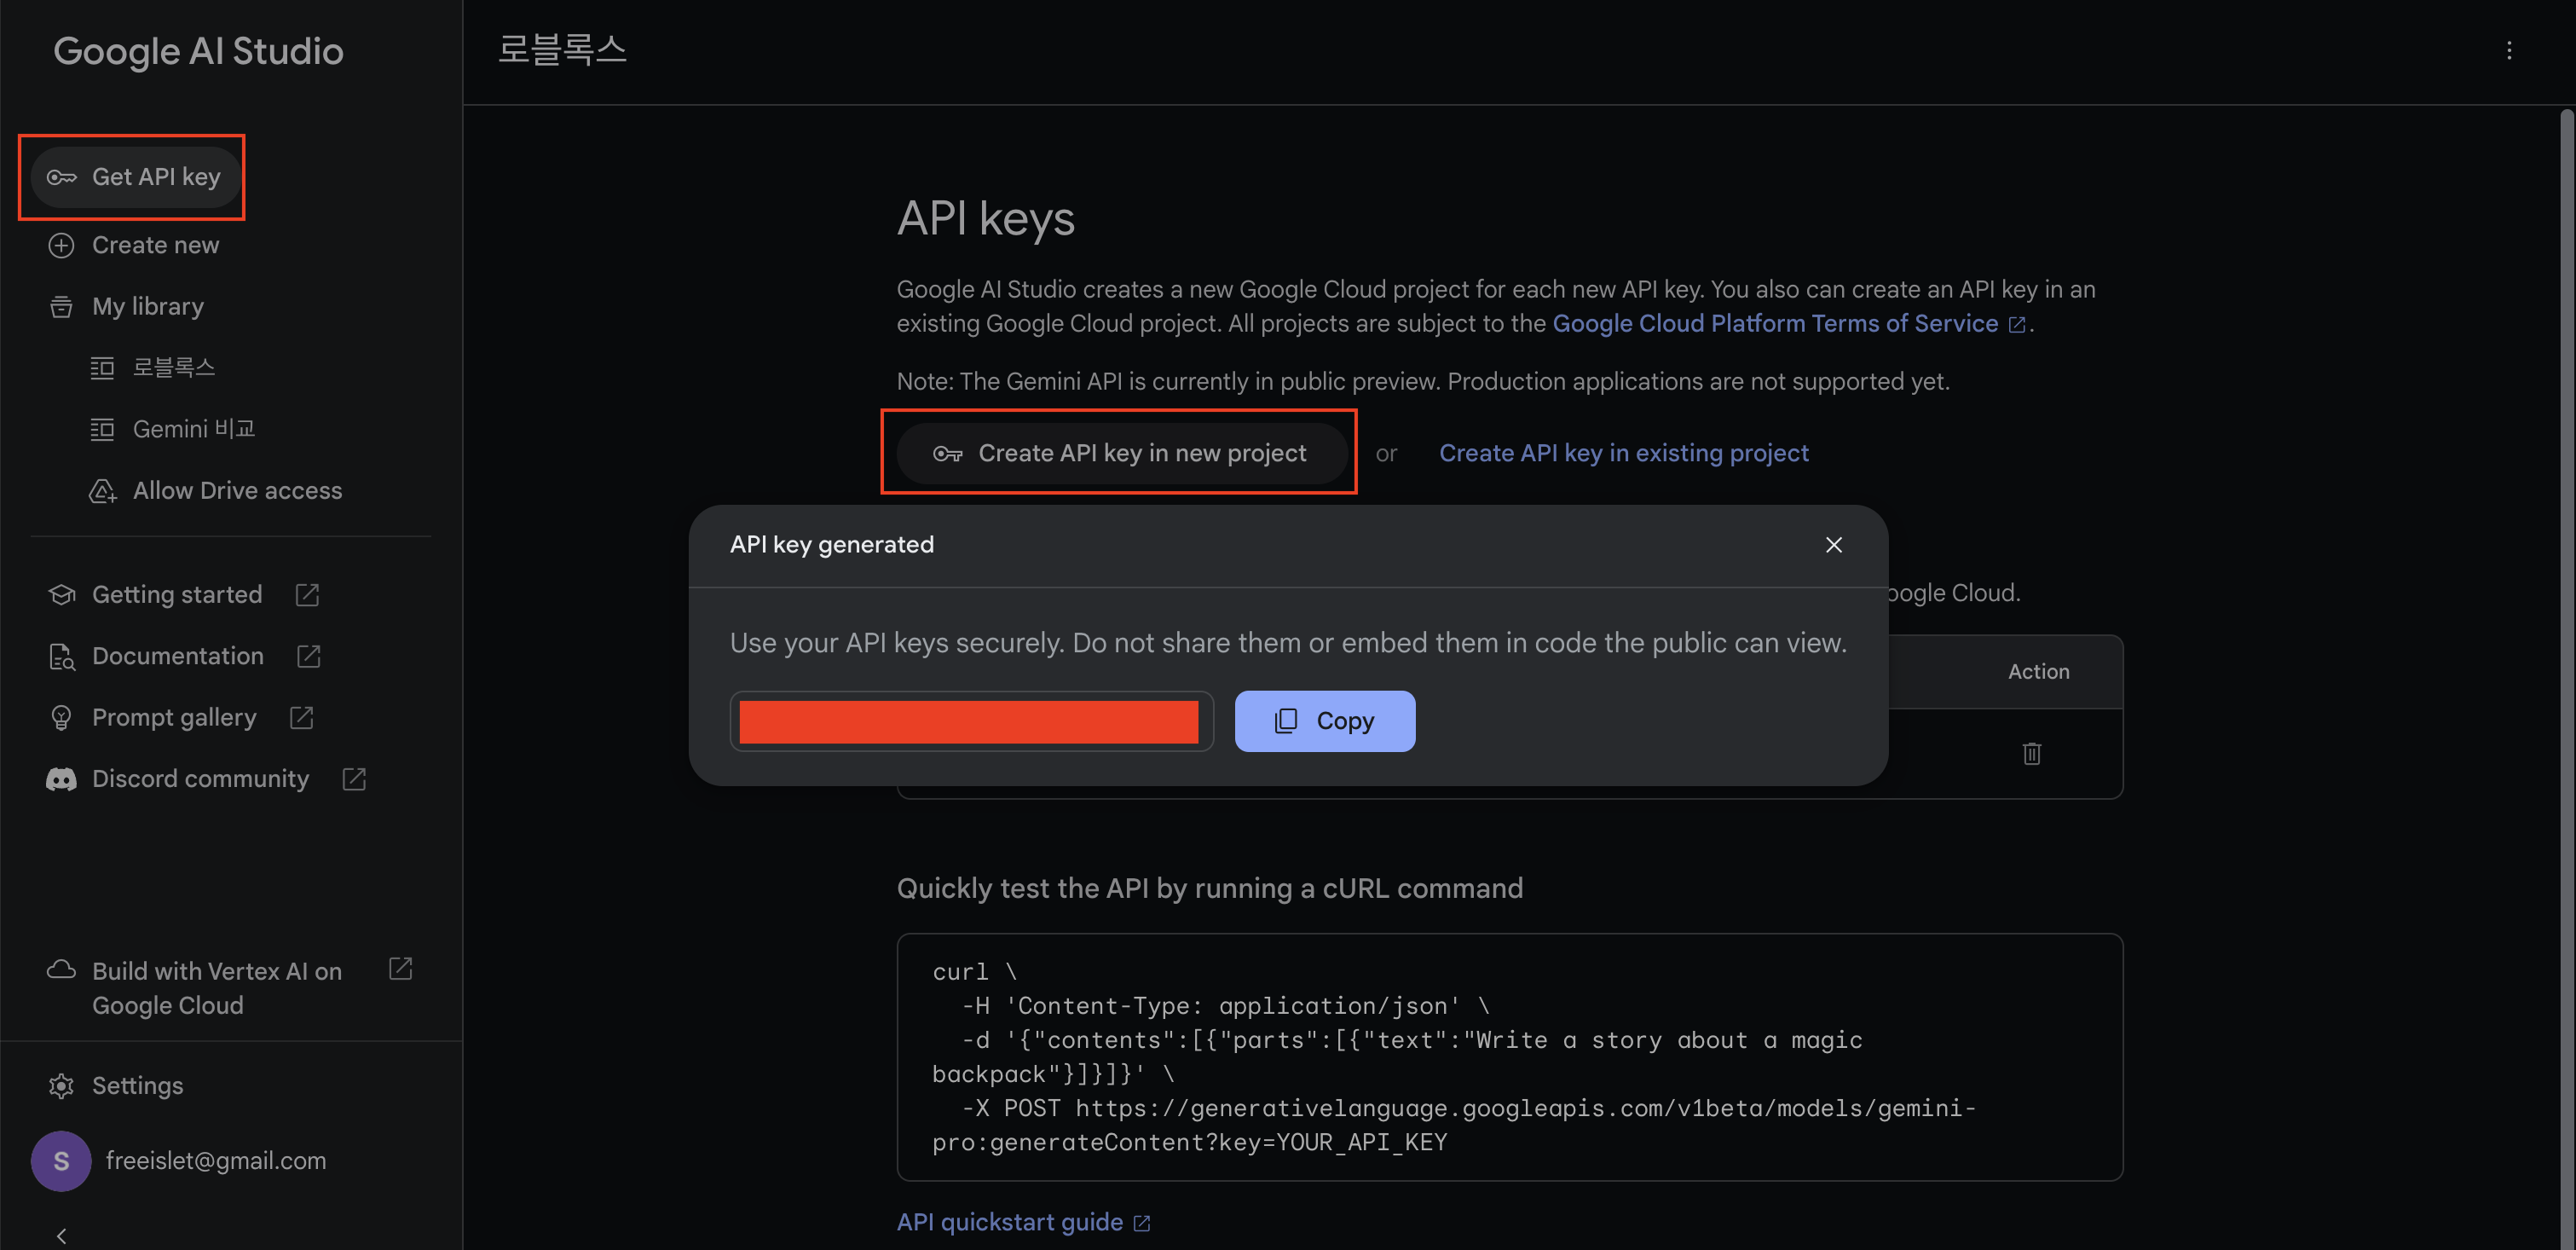Click Create API key in new project
The height and width of the screenshot is (1250, 2576).
(x=1120, y=453)
